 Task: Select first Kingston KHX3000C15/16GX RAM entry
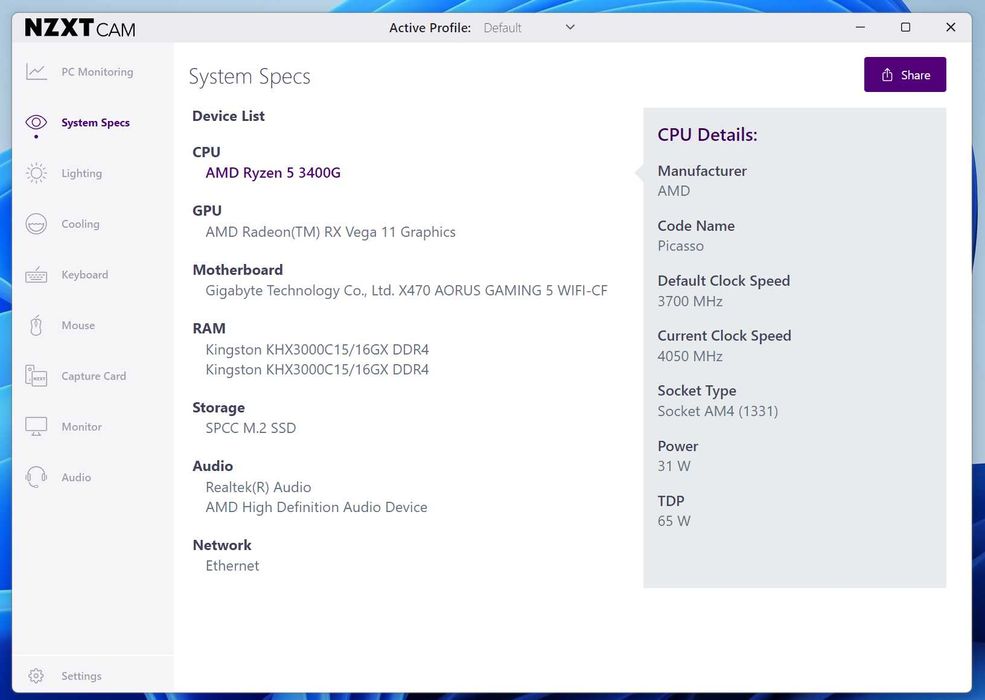coord(317,349)
